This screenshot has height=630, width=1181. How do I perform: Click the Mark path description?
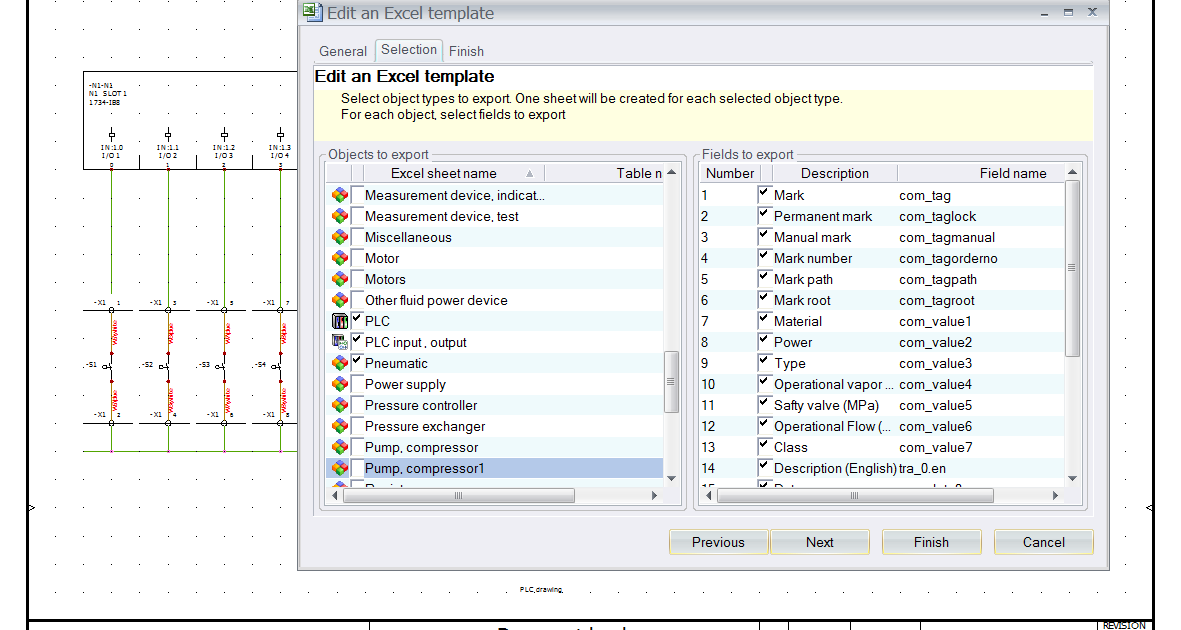pyautogui.click(x=804, y=280)
